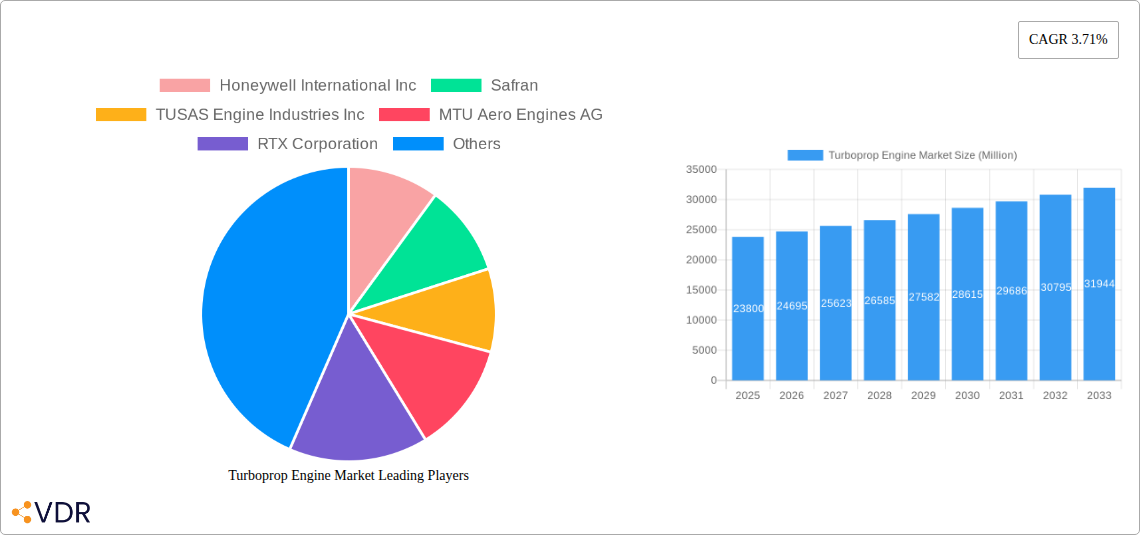
Task: Click the 2025 x-axis label
Action: coord(748,395)
